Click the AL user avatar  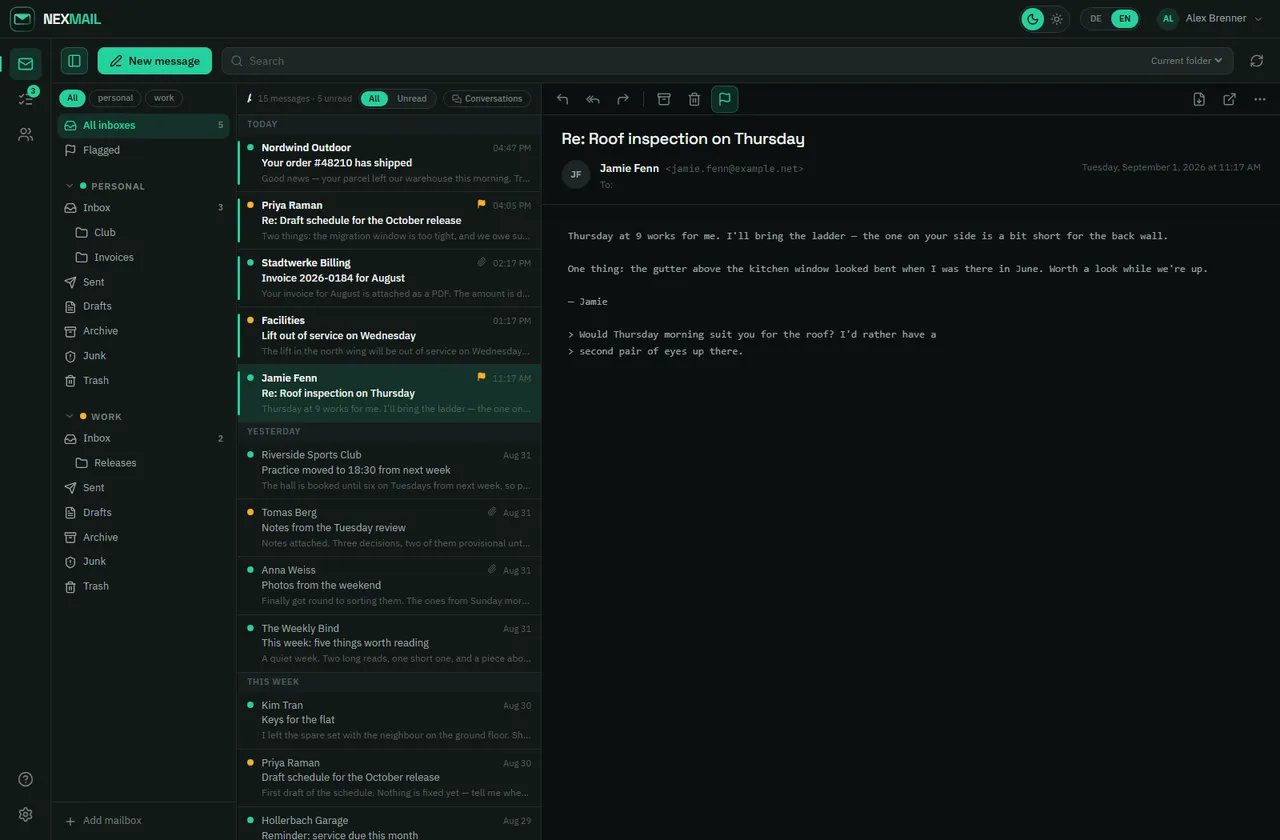(x=1168, y=19)
